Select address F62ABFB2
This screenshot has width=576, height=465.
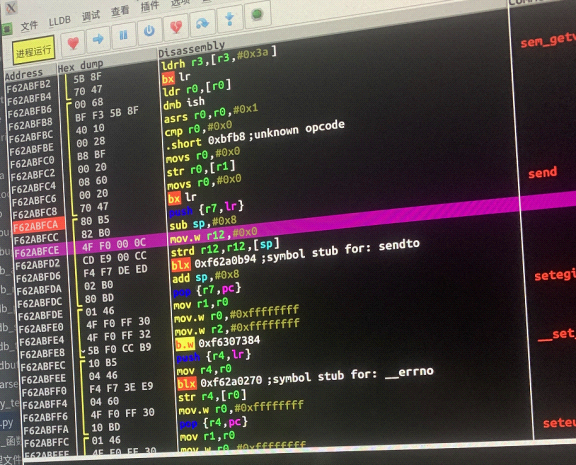(29, 86)
